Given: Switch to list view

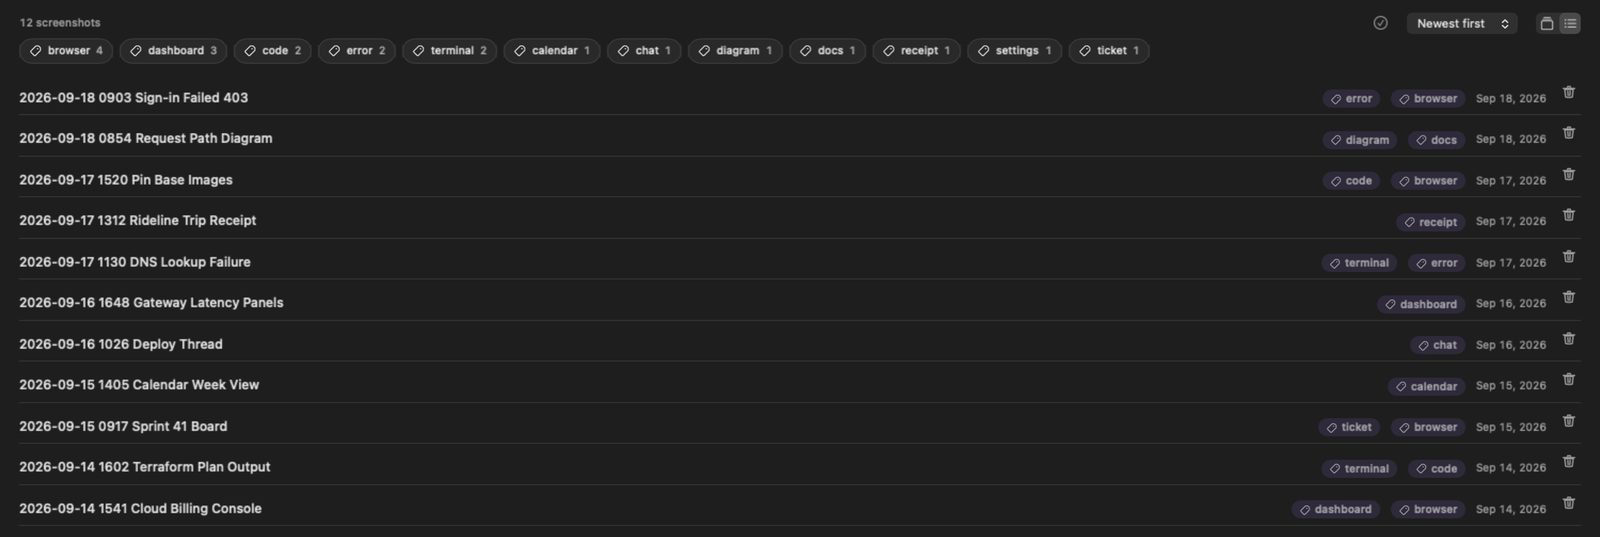Looking at the screenshot, I should tap(1570, 23).
